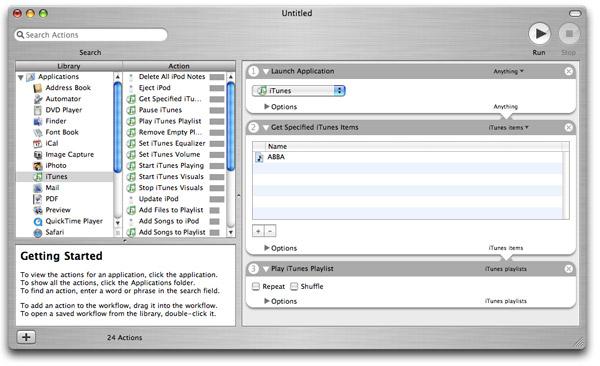Remove the Launch Application action

click(x=569, y=71)
